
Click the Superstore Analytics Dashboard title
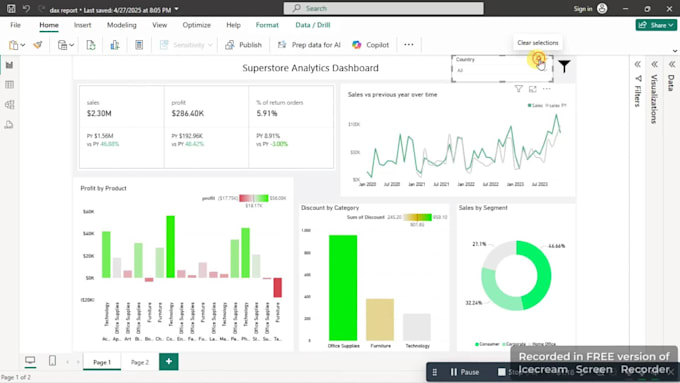click(x=310, y=68)
